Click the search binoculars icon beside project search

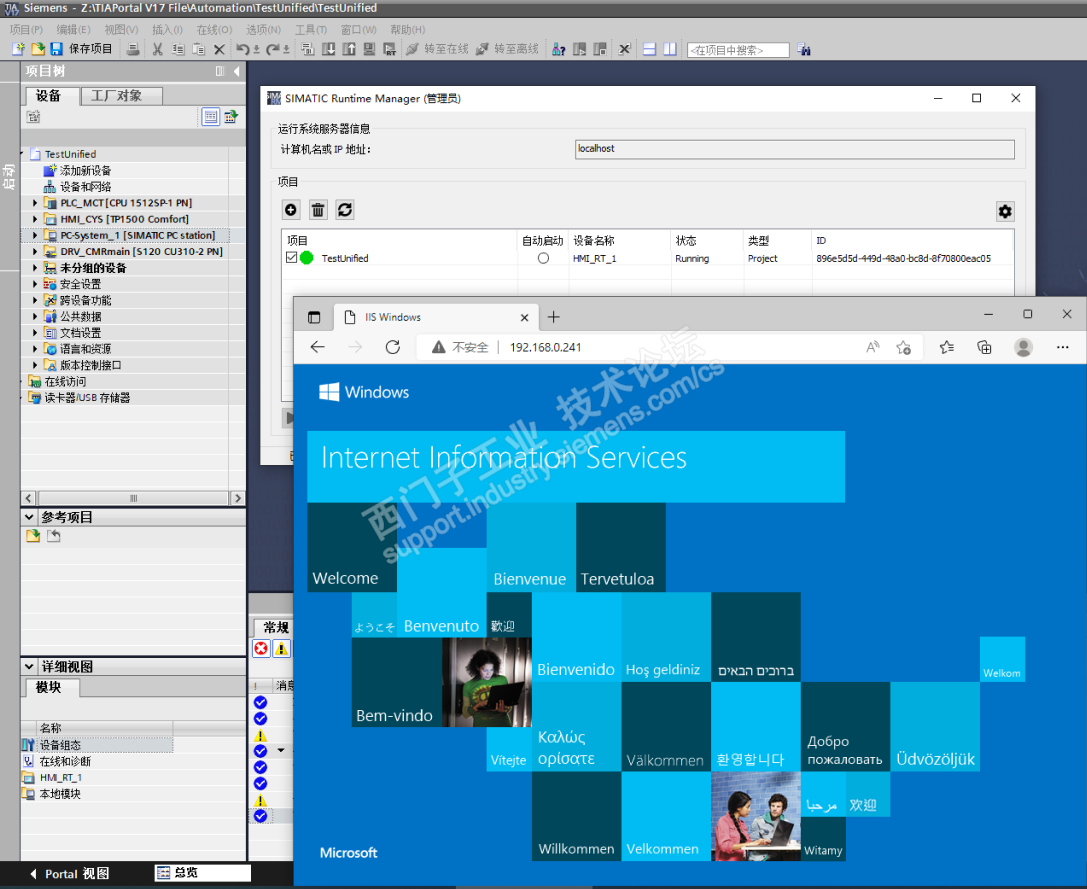804,49
